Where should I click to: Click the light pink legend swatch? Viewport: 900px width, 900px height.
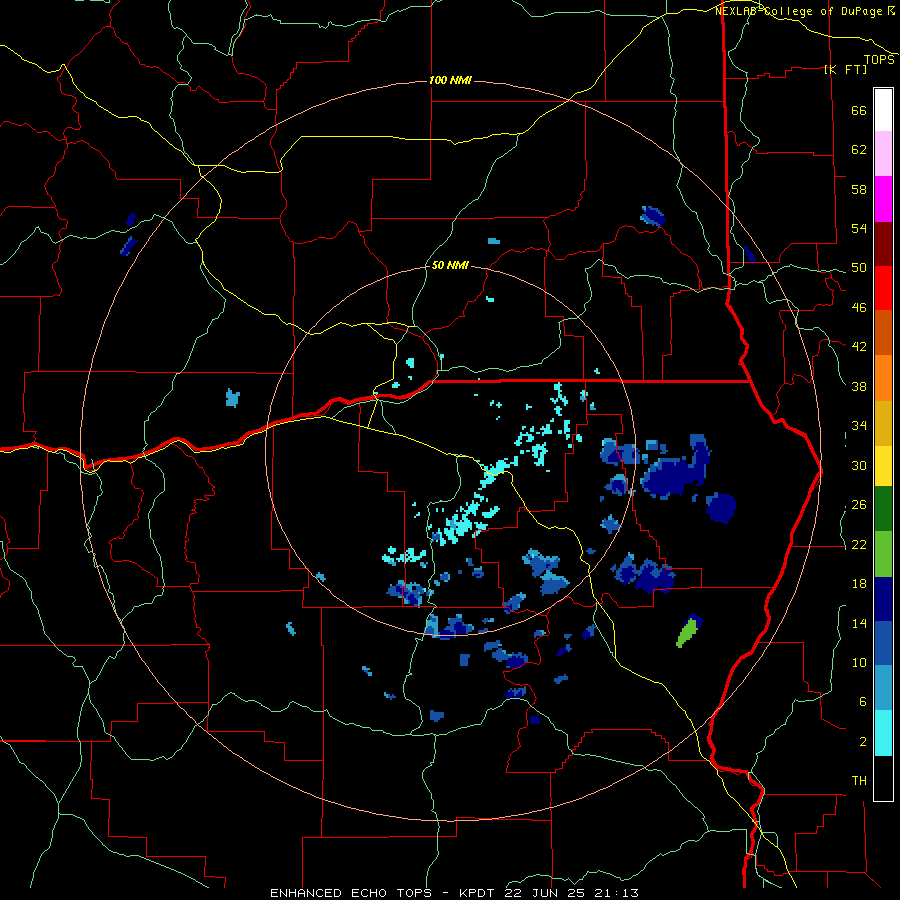(x=883, y=154)
